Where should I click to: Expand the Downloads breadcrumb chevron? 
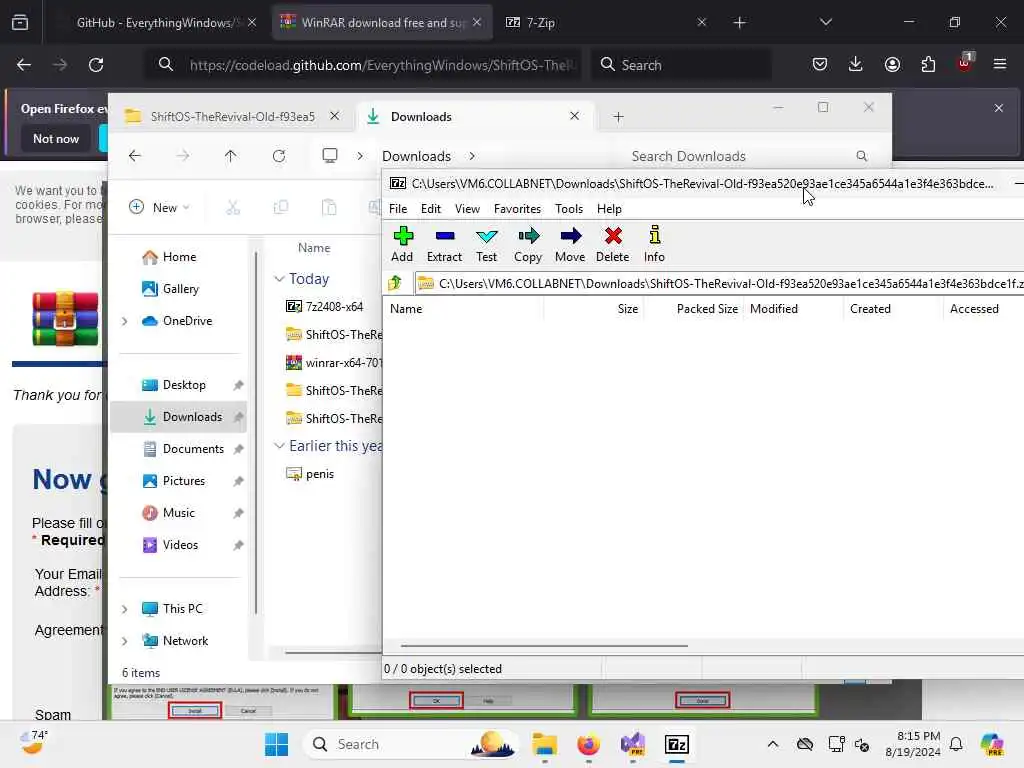coord(472,156)
